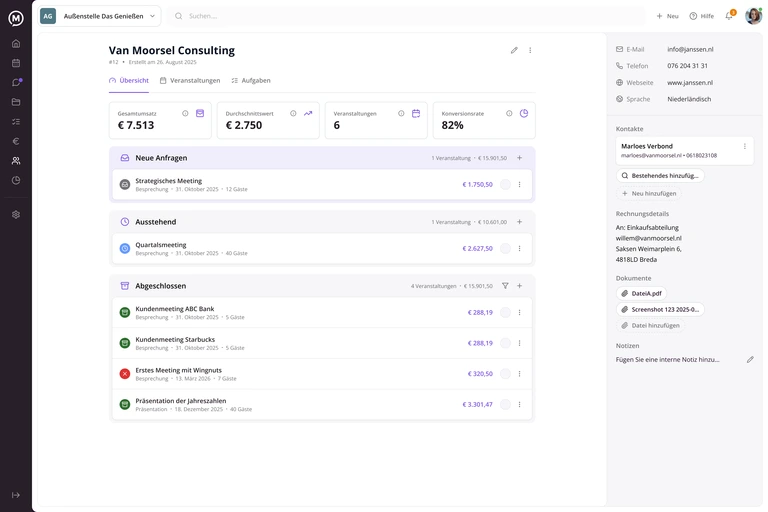Toggle circle selector for Strategisches Meeting
The width and height of the screenshot is (768, 512).
click(x=505, y=185)
